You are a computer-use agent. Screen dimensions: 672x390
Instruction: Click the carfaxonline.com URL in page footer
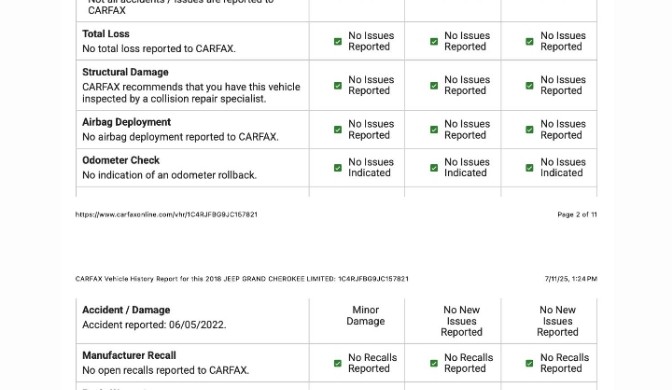click(x=166, y=214)
